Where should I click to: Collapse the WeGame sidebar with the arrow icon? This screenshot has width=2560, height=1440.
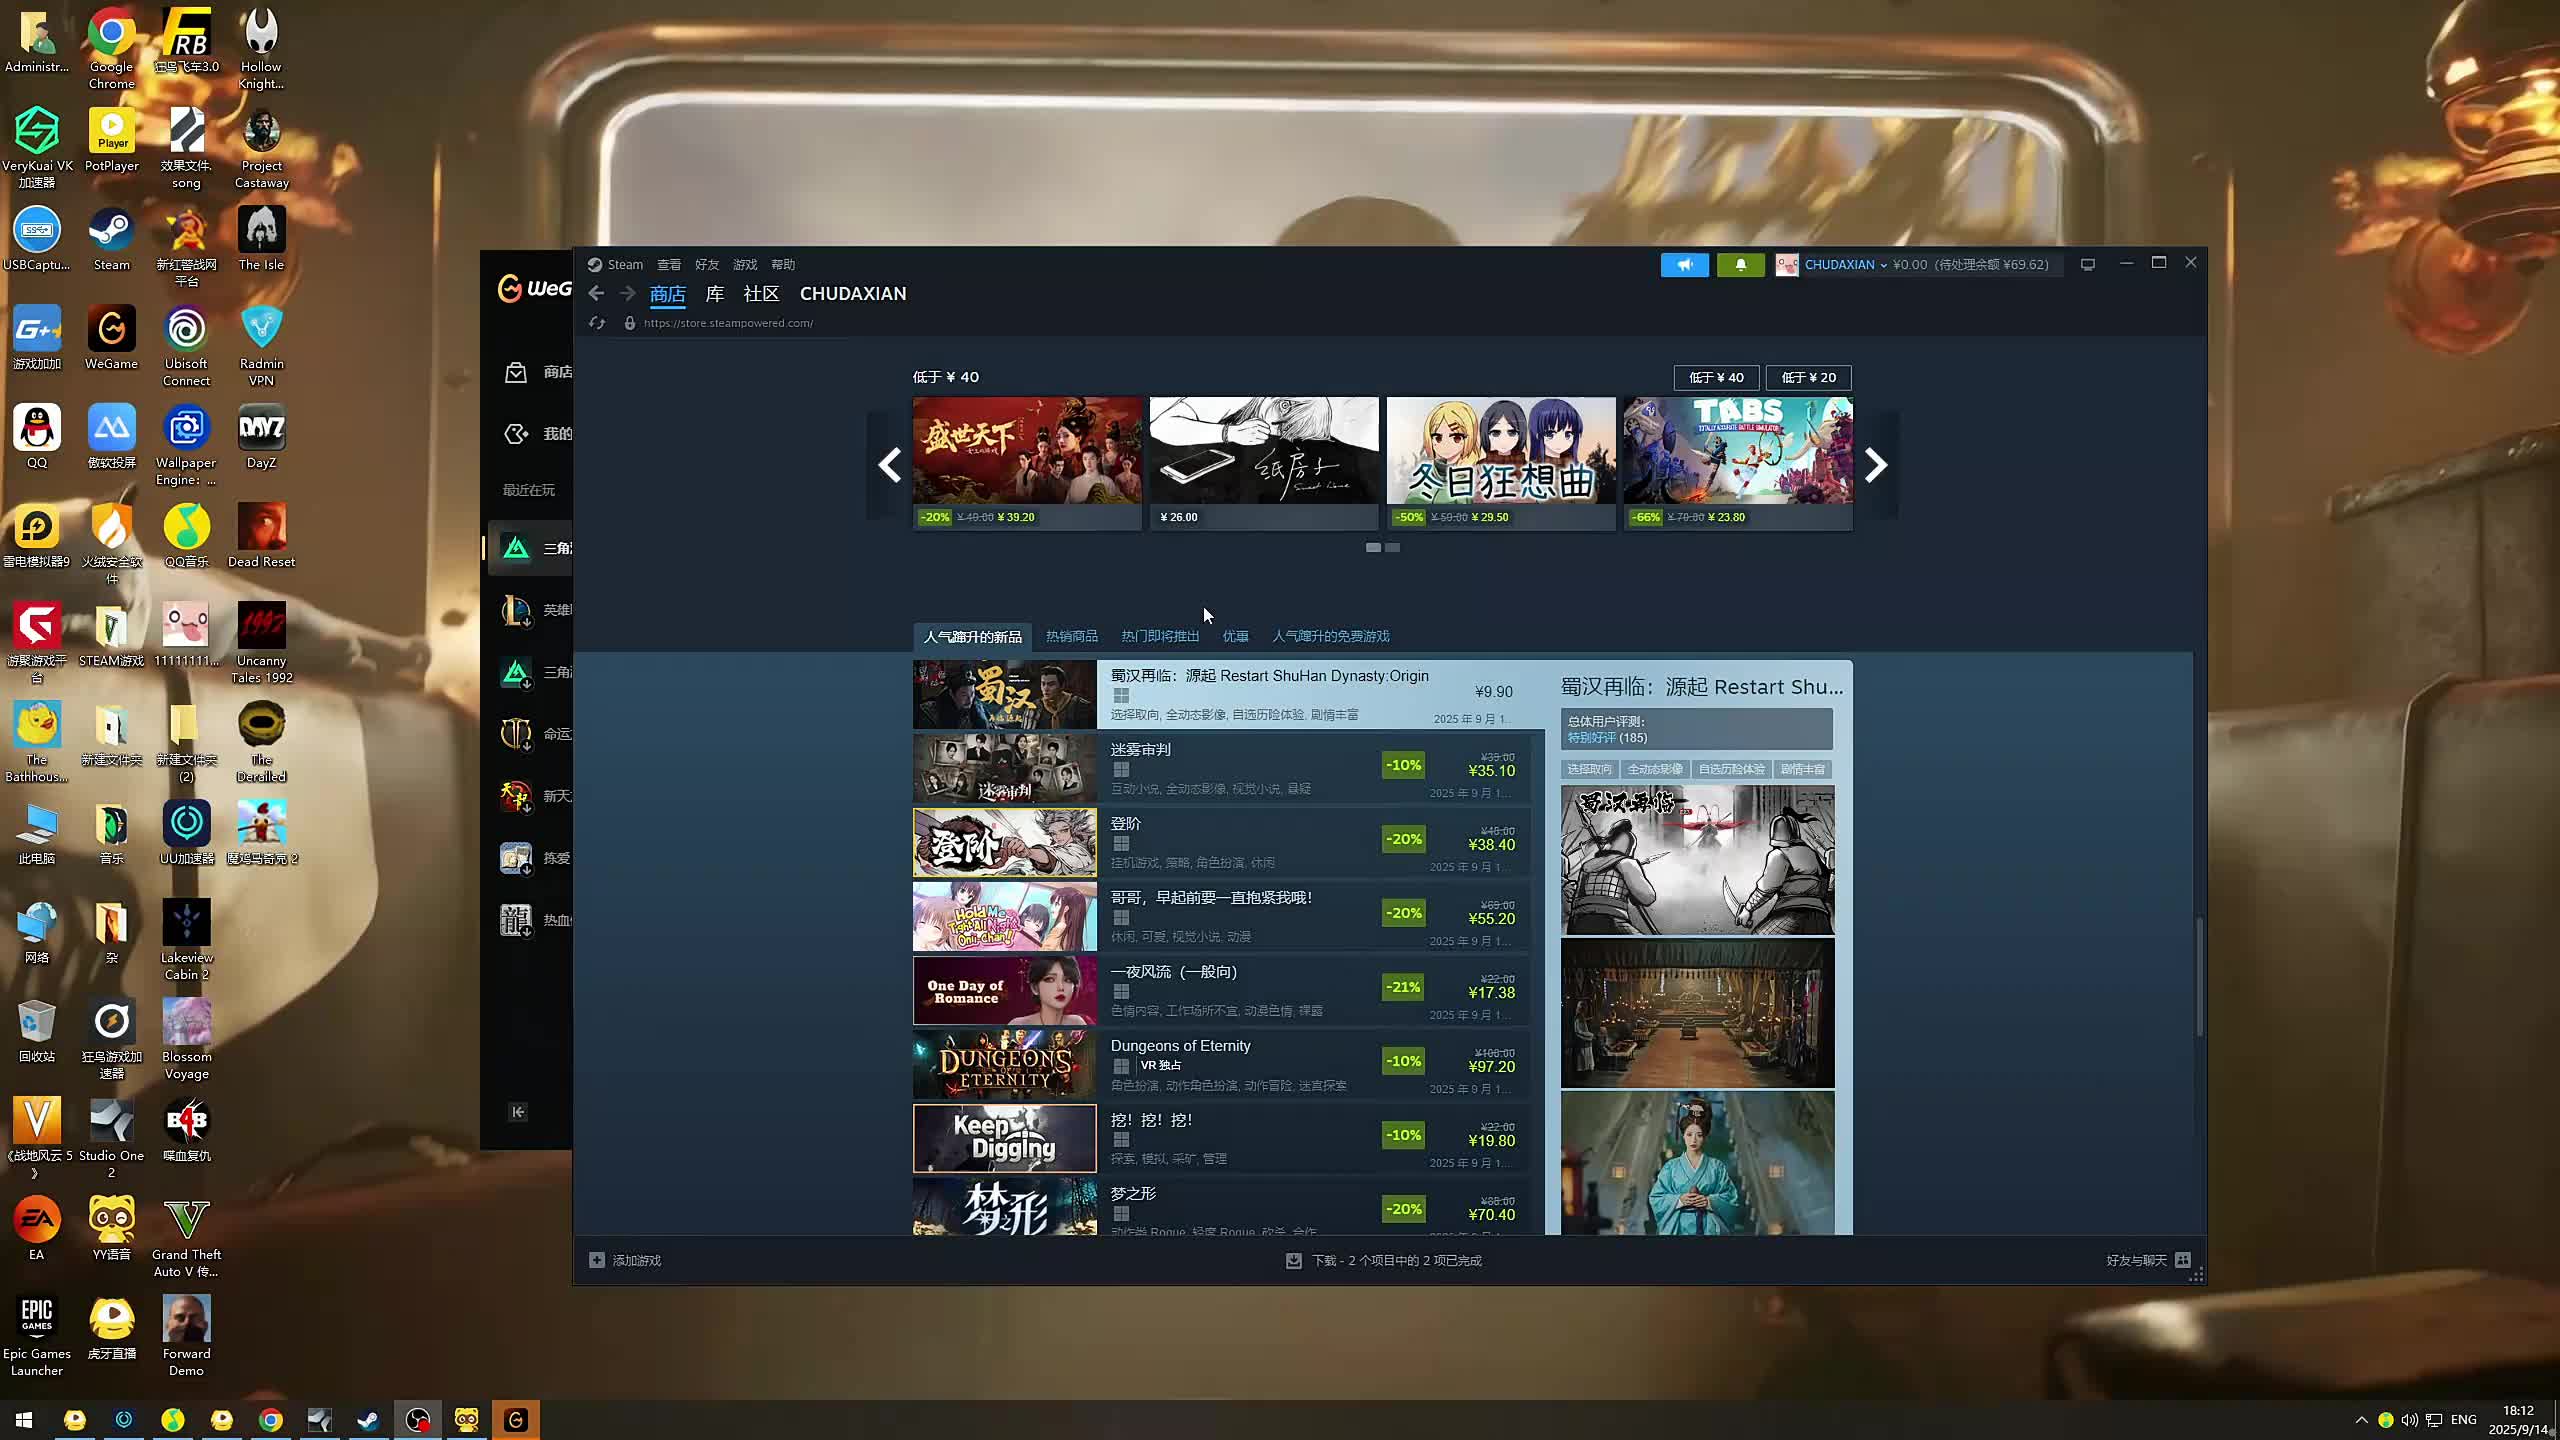click(518, 1112)
